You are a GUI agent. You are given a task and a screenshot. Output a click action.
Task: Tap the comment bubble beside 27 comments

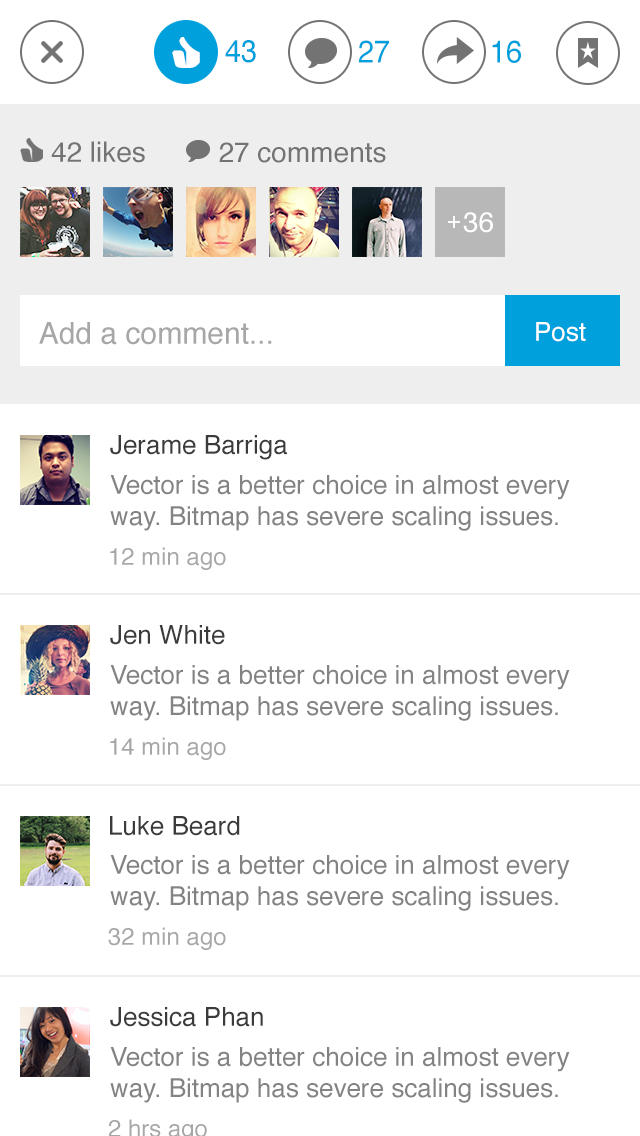pyautogui.click(x=199, y=151)
